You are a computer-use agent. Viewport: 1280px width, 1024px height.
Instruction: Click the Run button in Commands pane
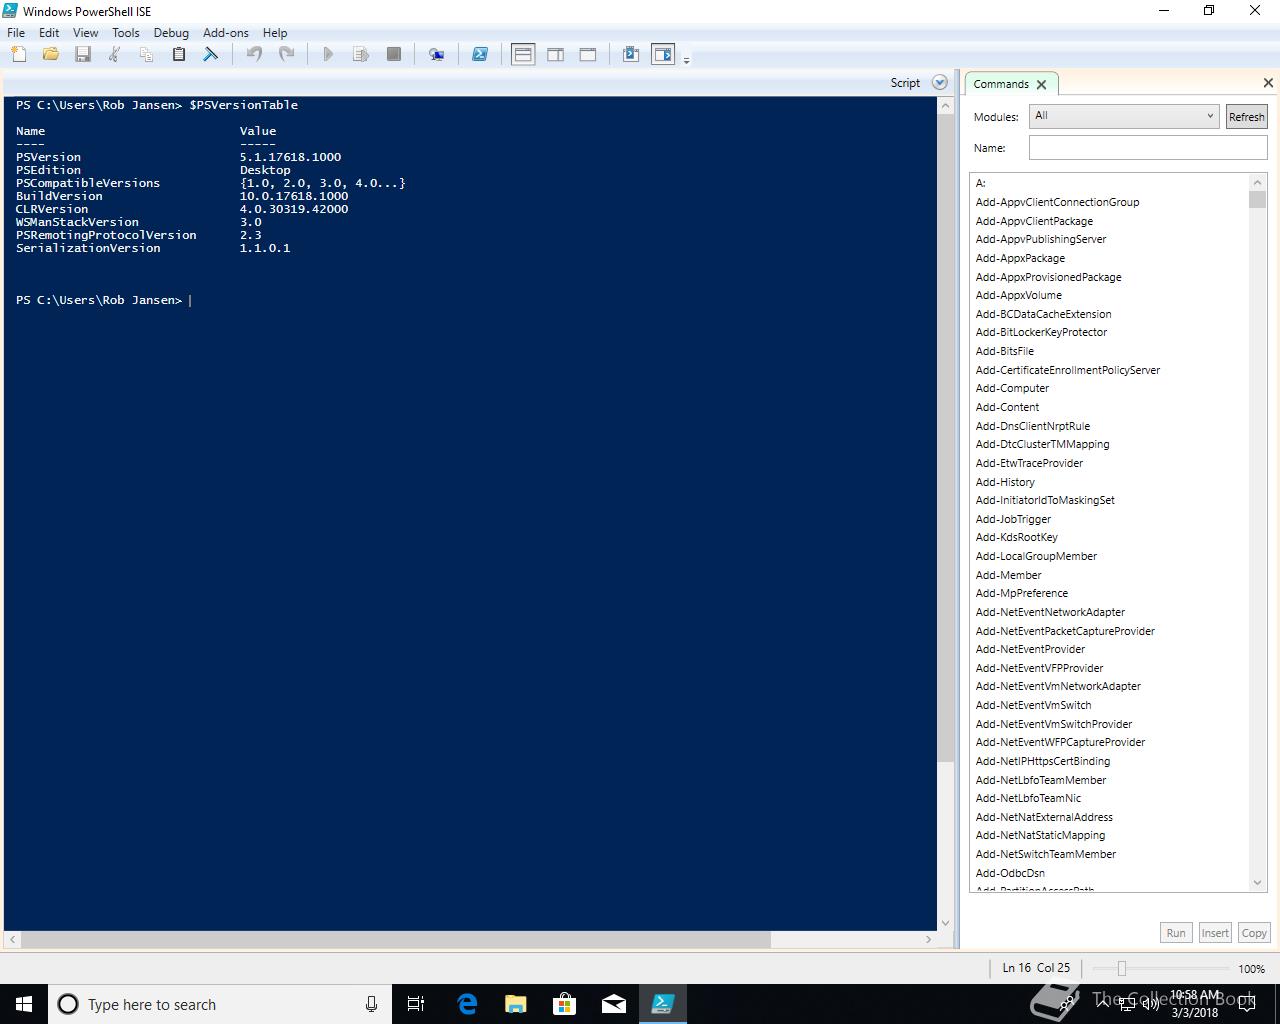pyautogui.click(x=1176, y=933)
